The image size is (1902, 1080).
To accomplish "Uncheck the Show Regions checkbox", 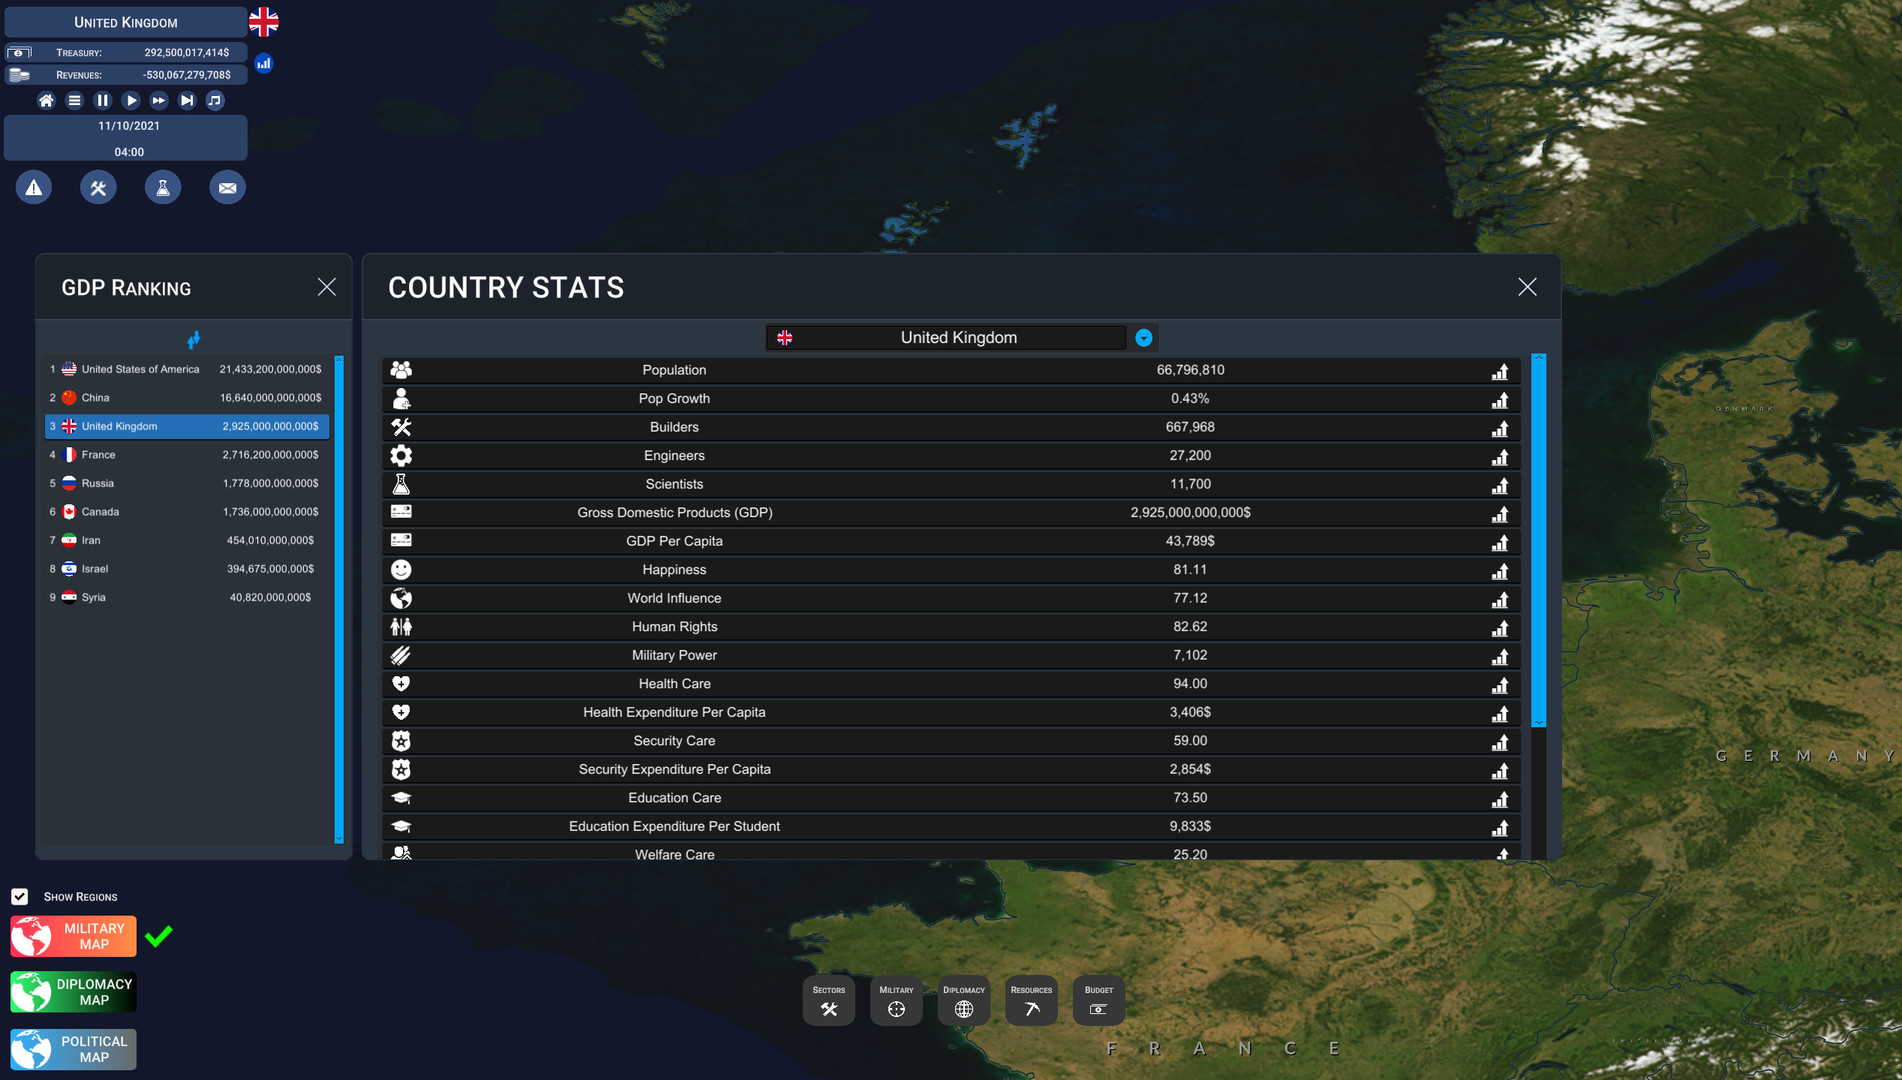I will tap(20, 897).
